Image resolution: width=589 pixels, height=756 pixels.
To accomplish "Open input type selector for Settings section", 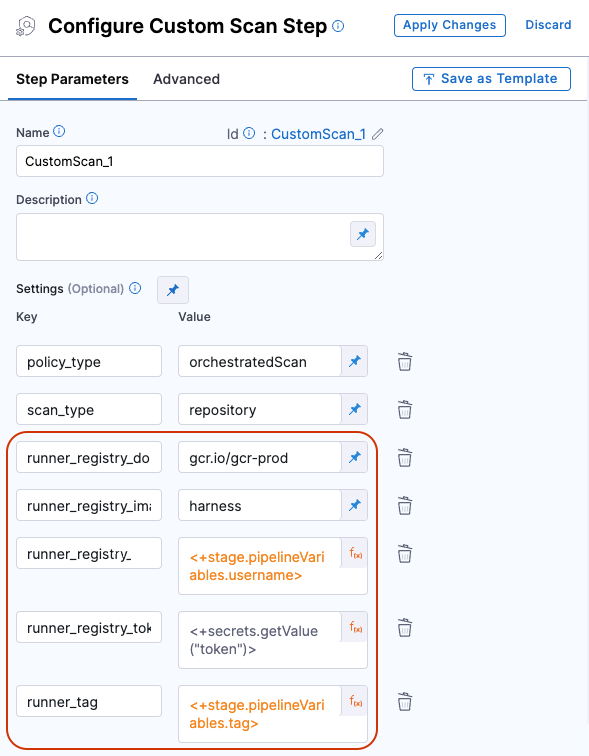I will 173,290.
